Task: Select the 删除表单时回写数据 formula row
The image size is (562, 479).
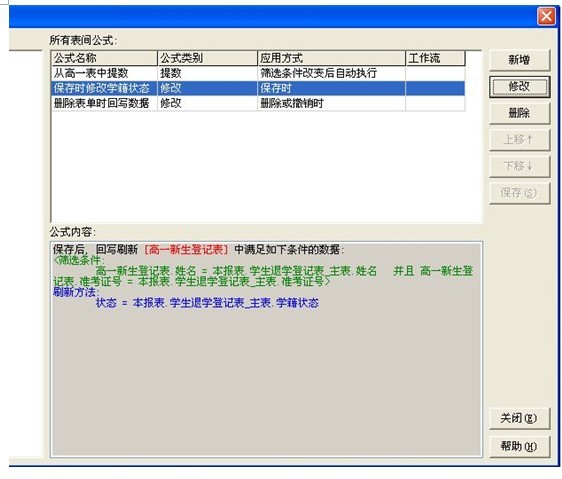Action: coord(258,104)
